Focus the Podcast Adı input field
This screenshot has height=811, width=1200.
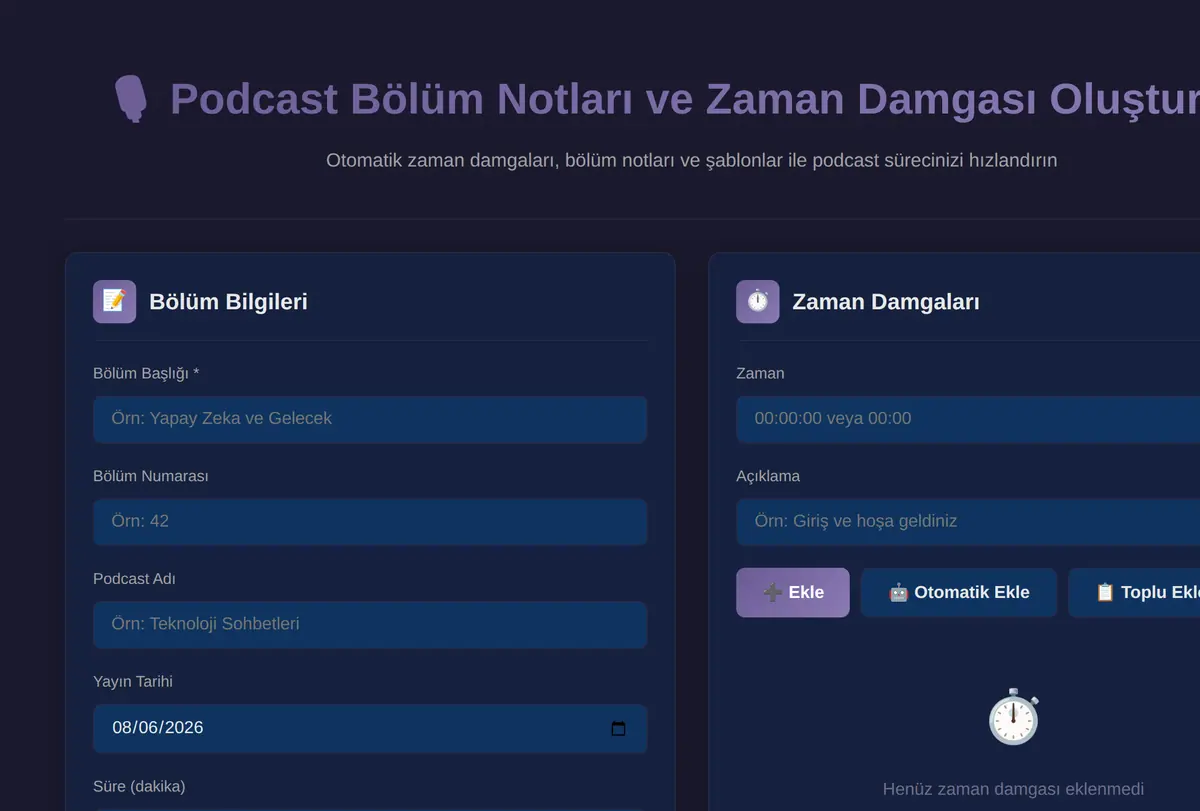coord(370,624)
